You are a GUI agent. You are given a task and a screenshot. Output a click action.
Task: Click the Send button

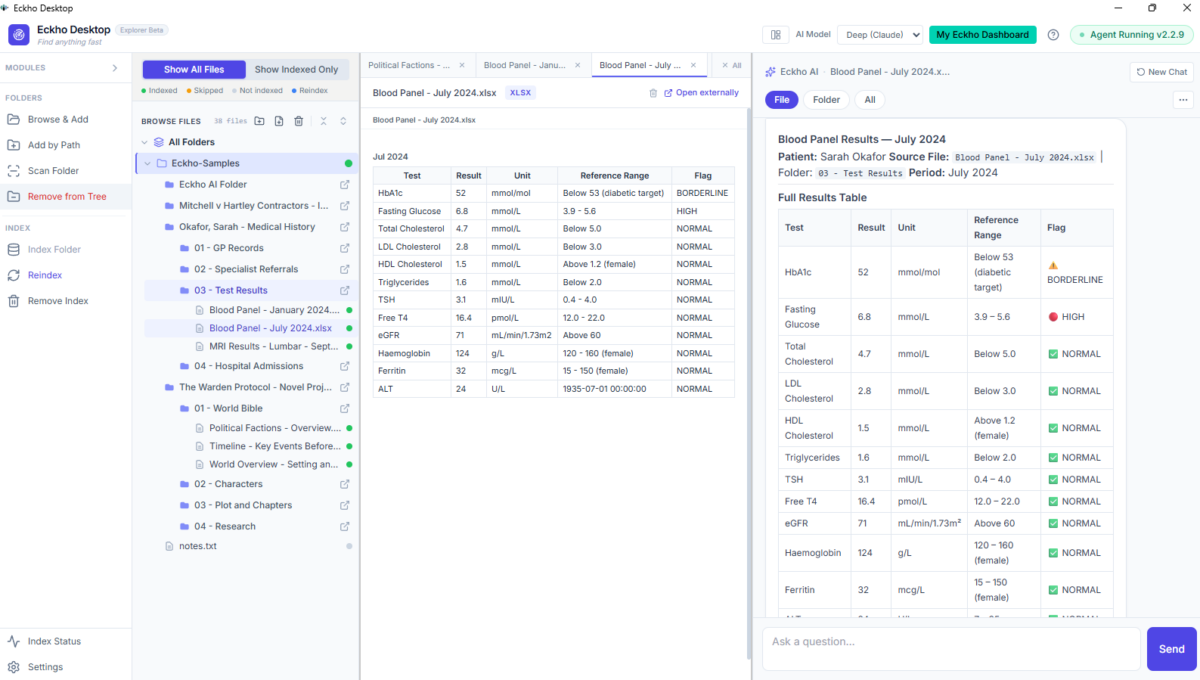(1171, 649)
